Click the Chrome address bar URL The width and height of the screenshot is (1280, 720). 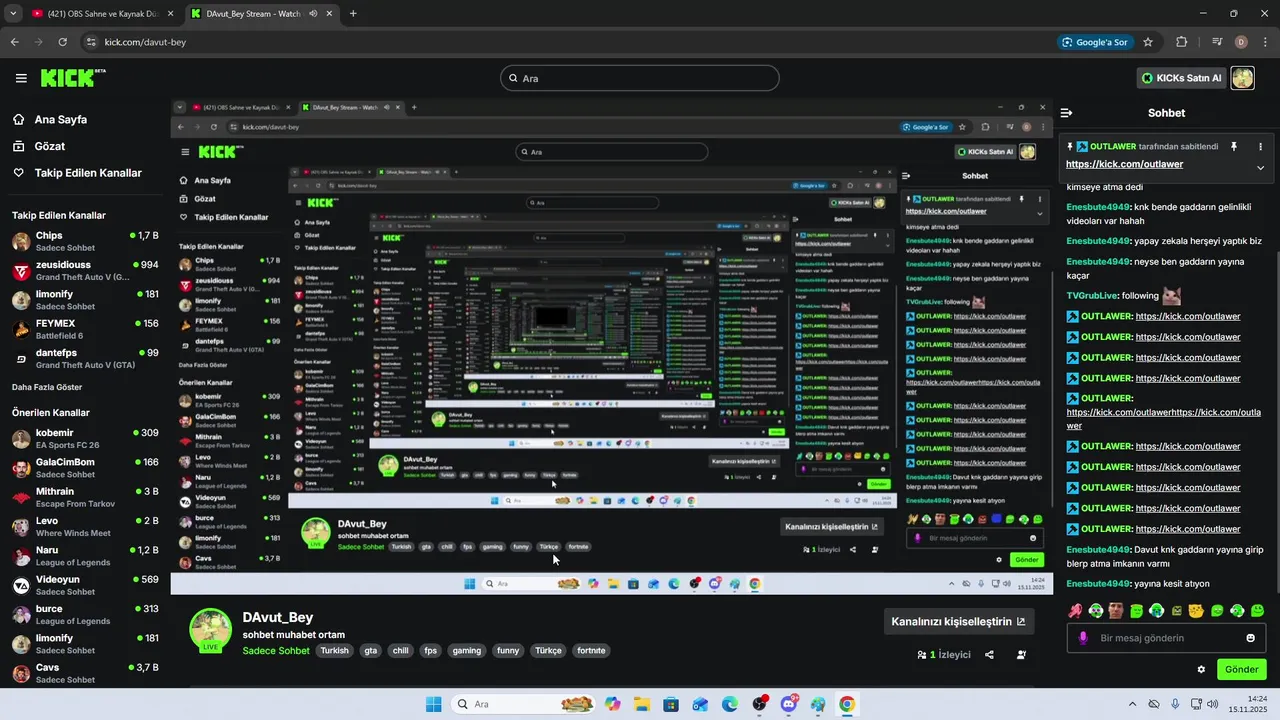[x=145, y=42]
